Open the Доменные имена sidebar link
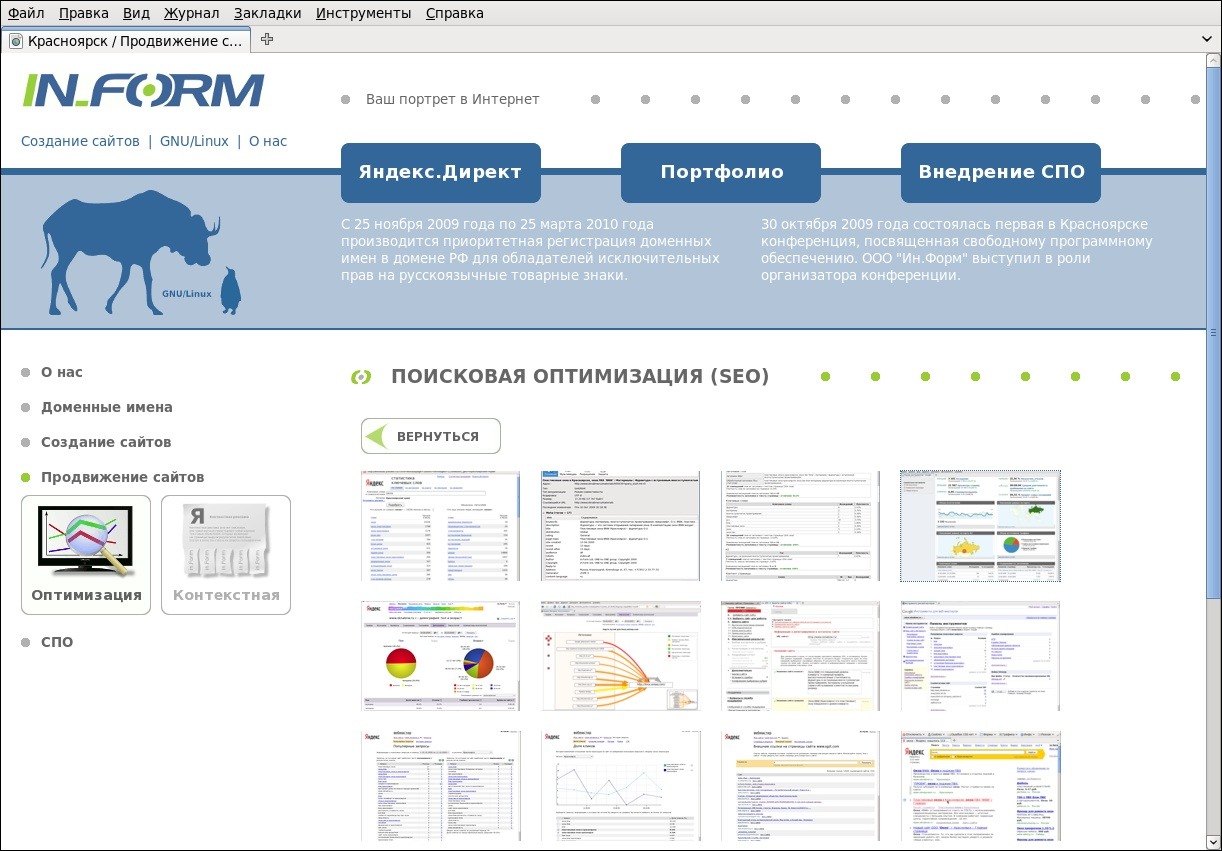The image size is (1222, 851). pos(106,407)
